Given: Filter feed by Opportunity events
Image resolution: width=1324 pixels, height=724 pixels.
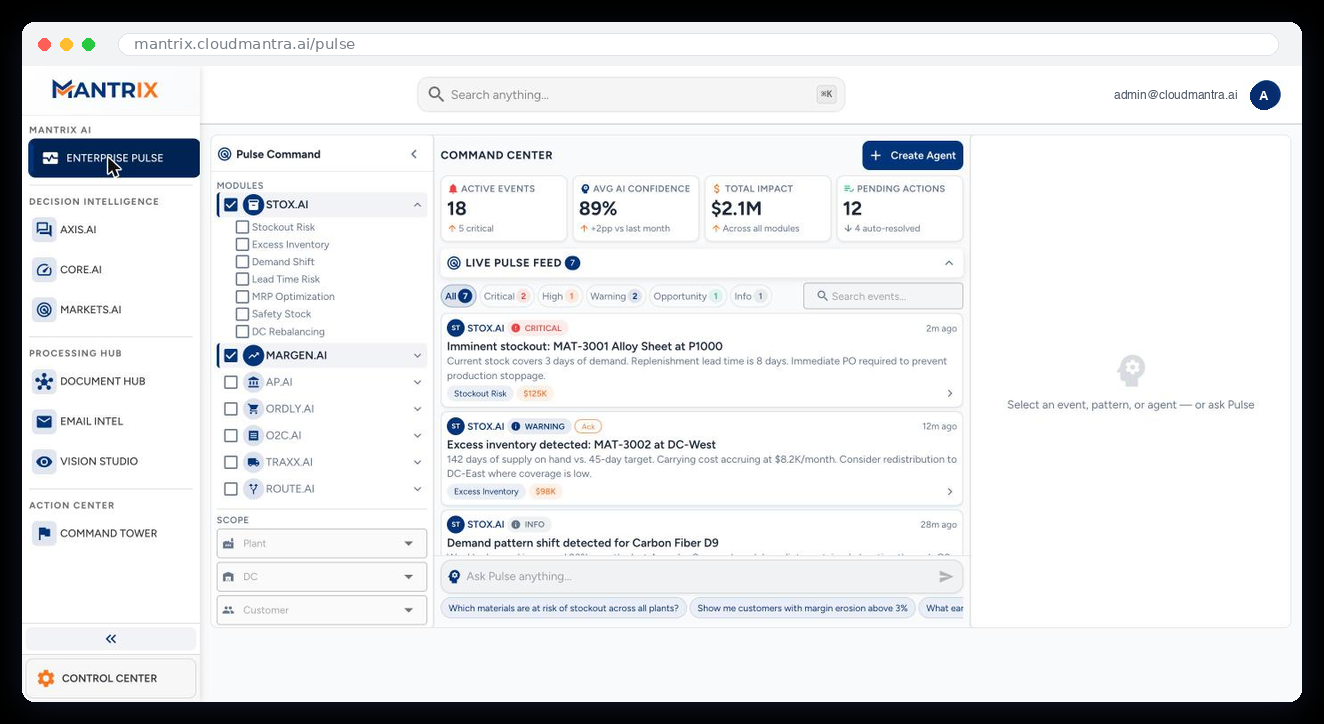Looking at the screenshot, I should click(x=687, y=296).
